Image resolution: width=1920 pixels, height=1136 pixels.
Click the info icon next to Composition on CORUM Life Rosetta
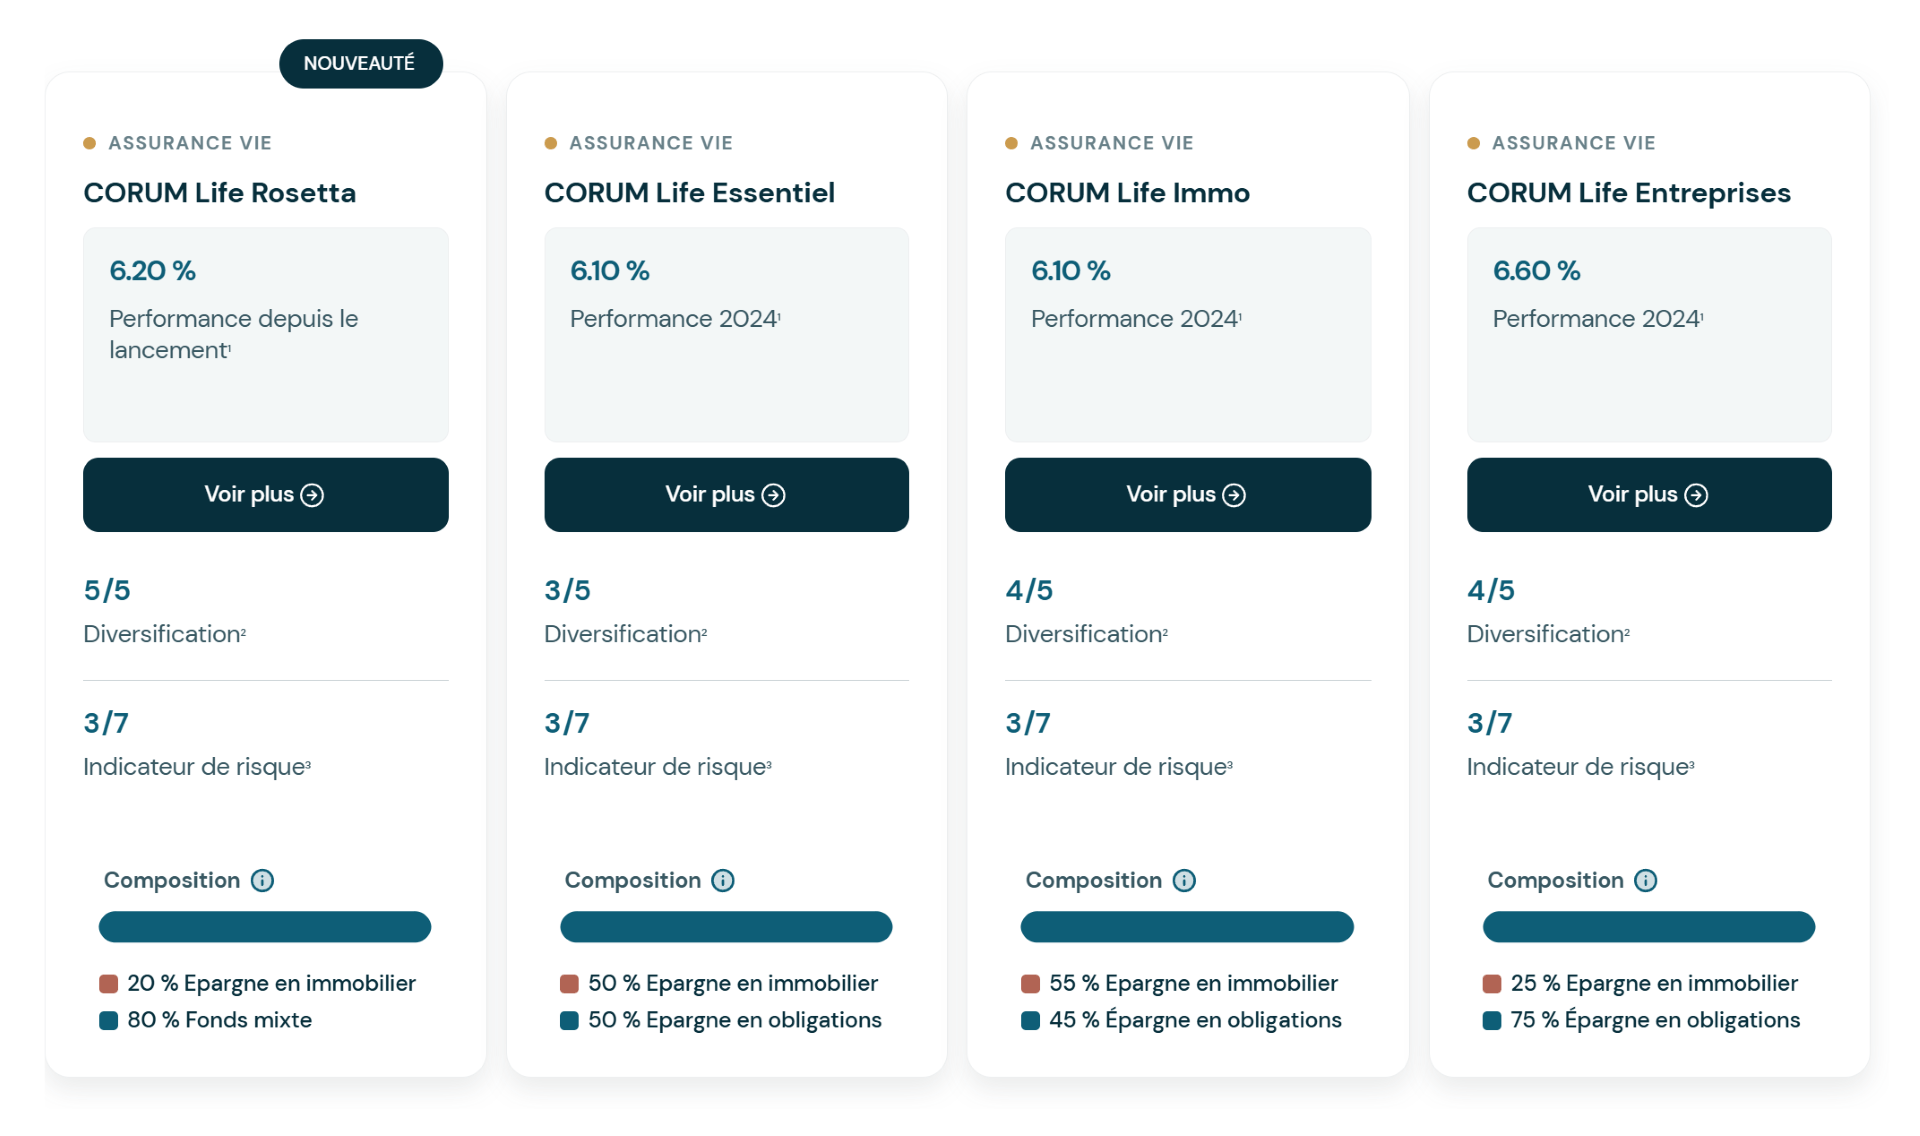tap(263, 880)
